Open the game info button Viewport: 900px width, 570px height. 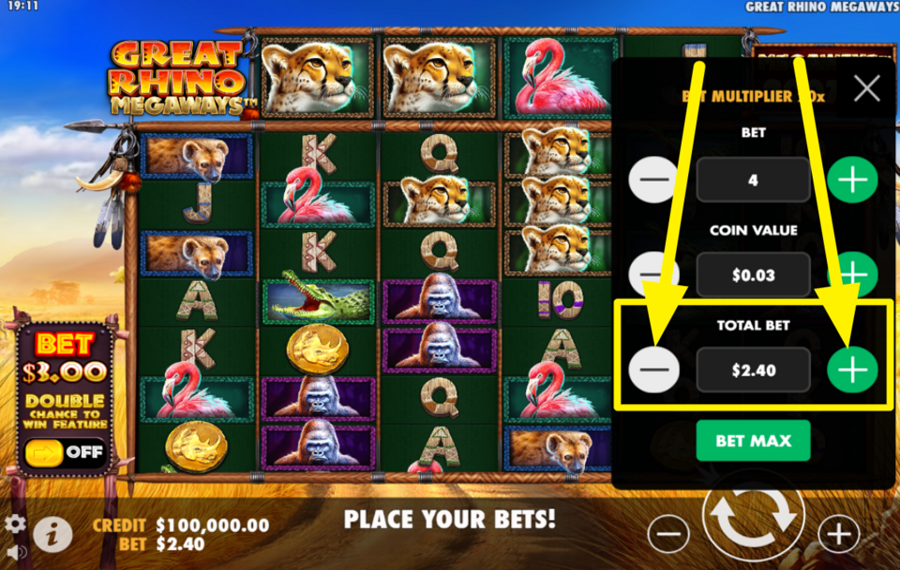pos(53,534)
